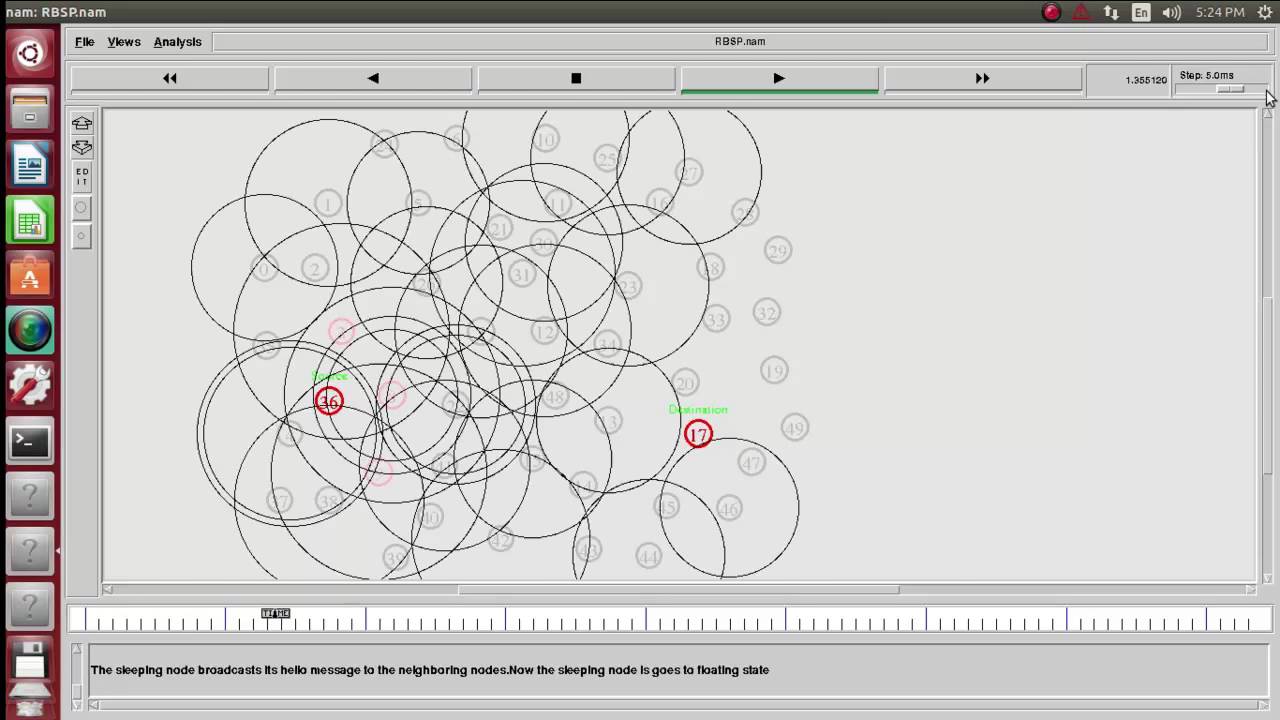This screenshot has width=1280, height=720.
Task: Click node 32 in the topology
Action: point(766,313)
